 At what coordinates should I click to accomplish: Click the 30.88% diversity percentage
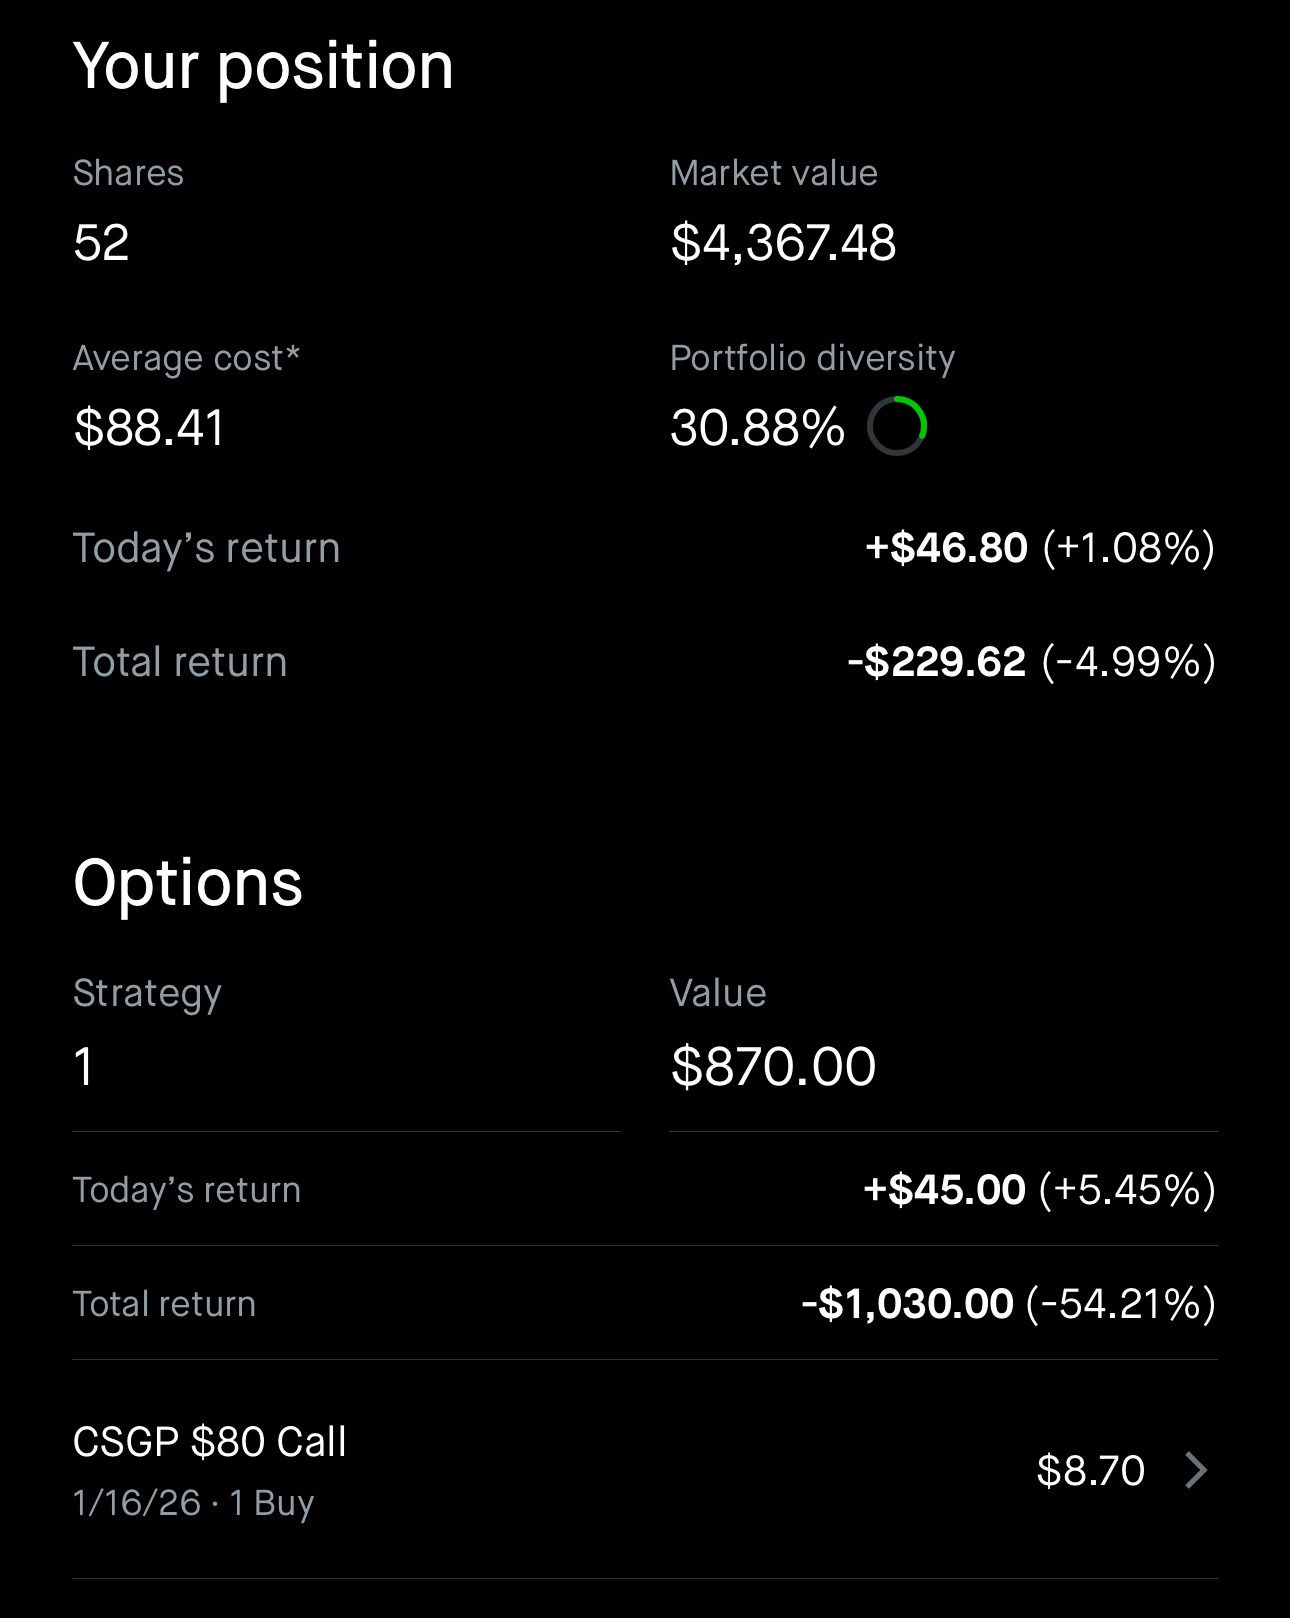pos(757,428)
